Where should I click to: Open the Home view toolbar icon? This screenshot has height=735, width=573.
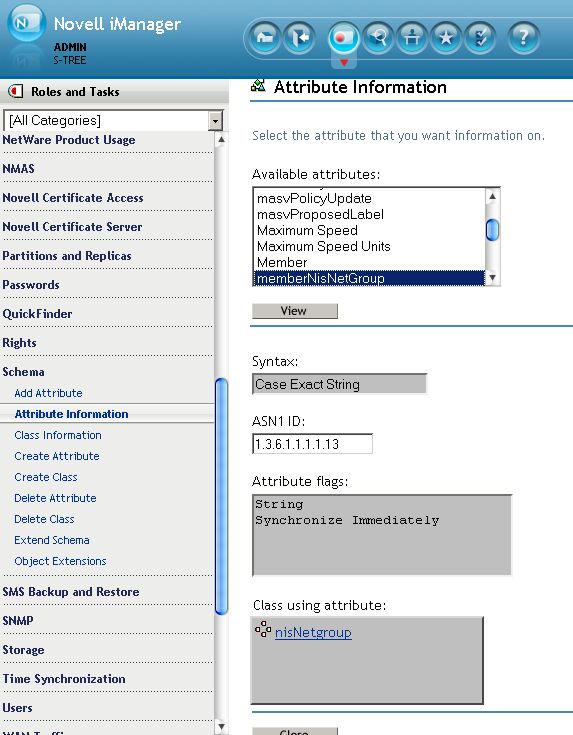tap(265, 37)
